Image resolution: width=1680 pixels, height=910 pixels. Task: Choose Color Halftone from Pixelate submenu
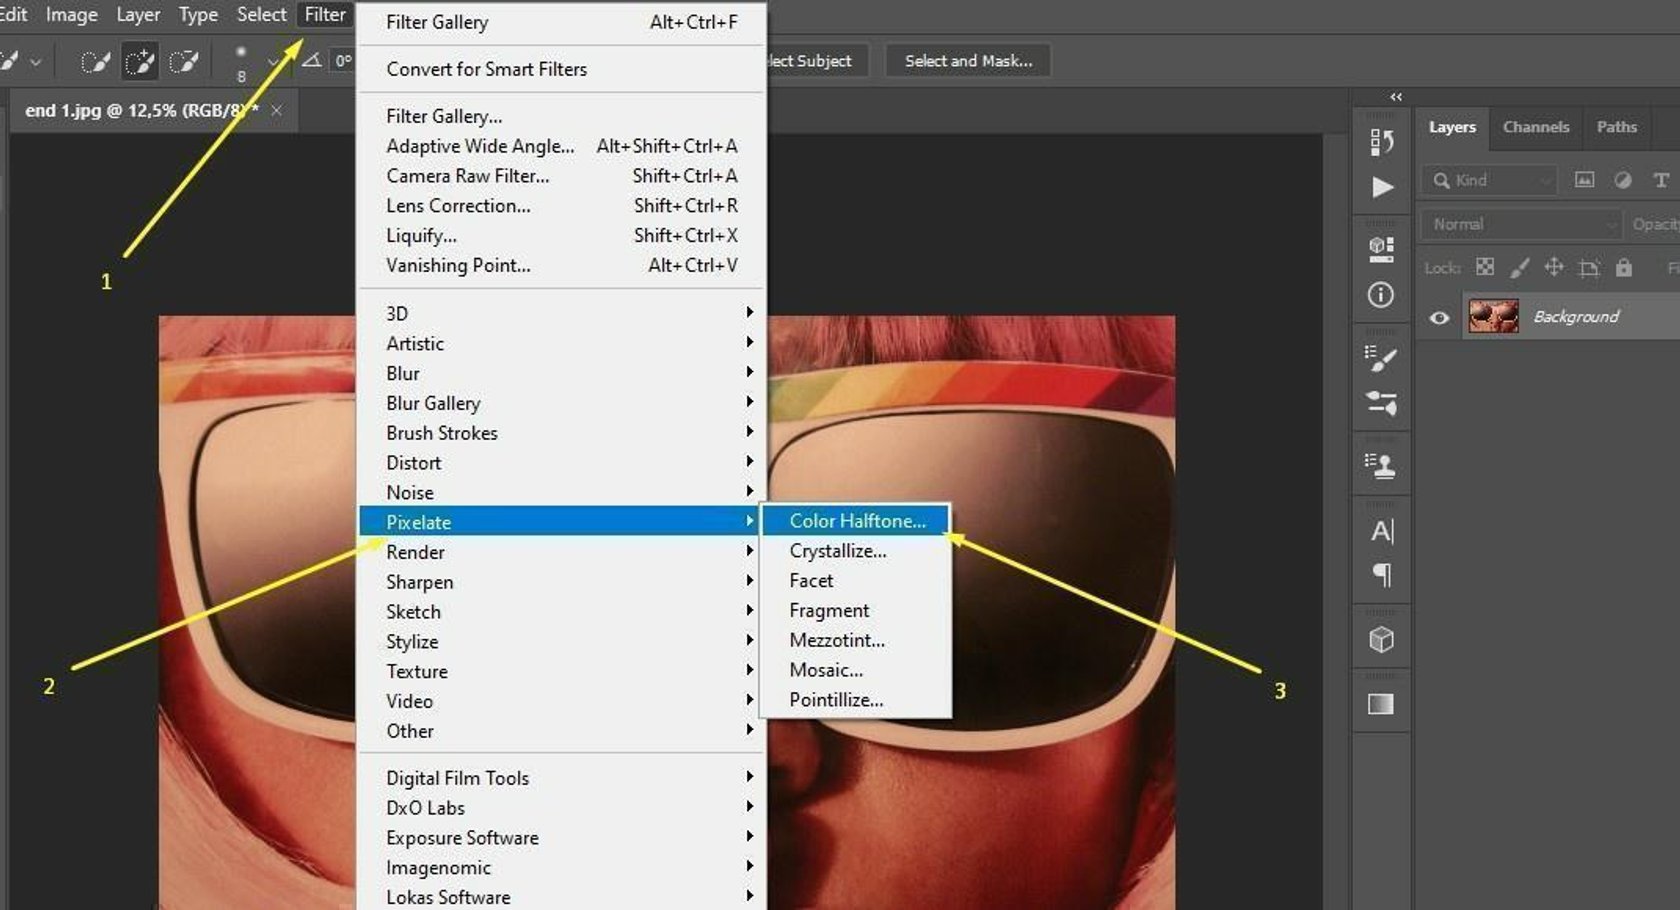pos(857,520)
